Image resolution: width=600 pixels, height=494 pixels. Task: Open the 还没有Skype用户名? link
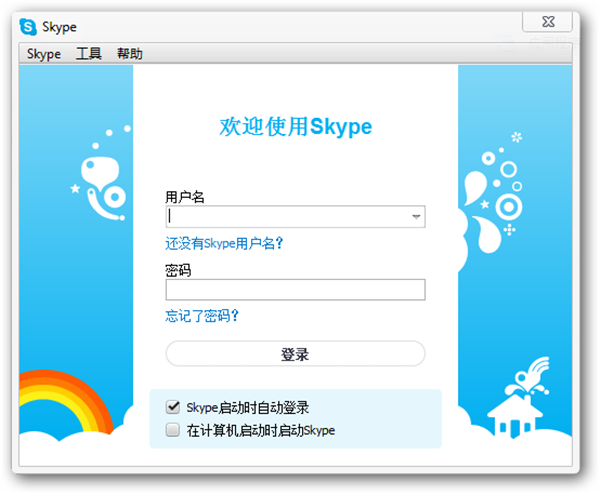(224, 243)
